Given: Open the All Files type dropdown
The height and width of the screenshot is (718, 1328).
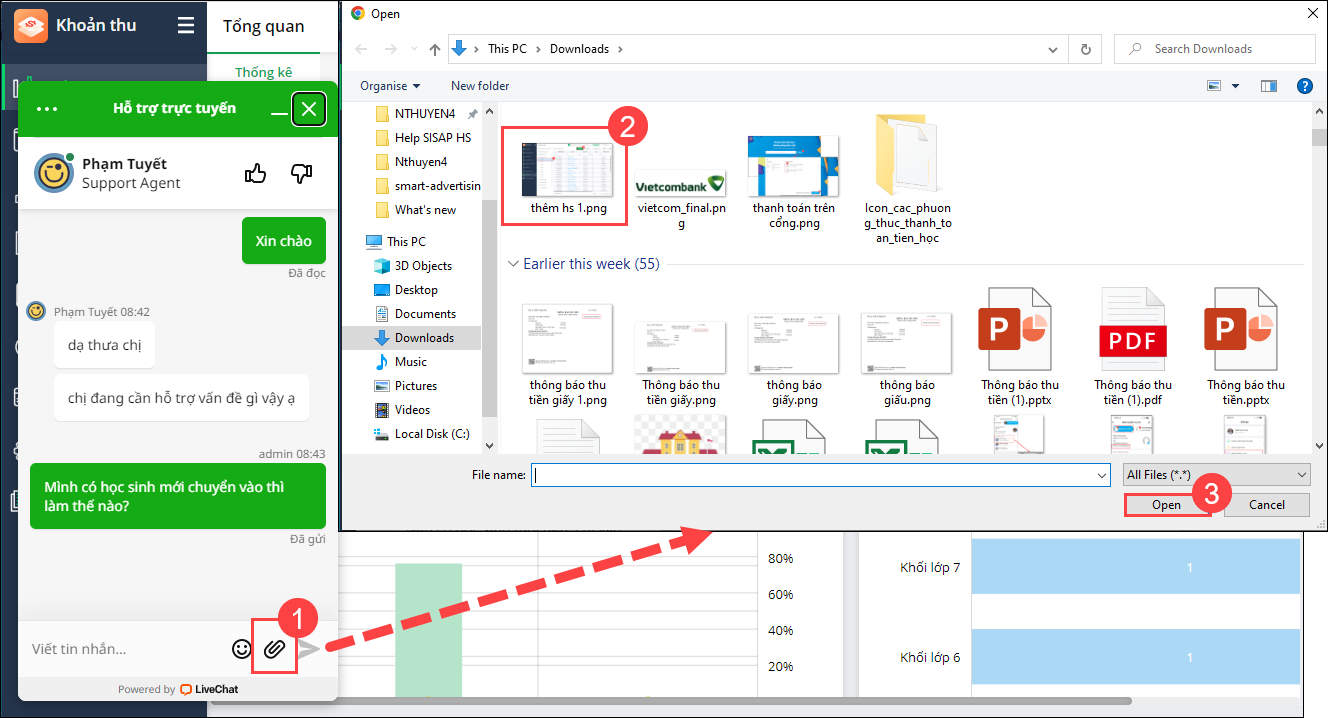Looking at the screenshot, I should point(1217,475).
